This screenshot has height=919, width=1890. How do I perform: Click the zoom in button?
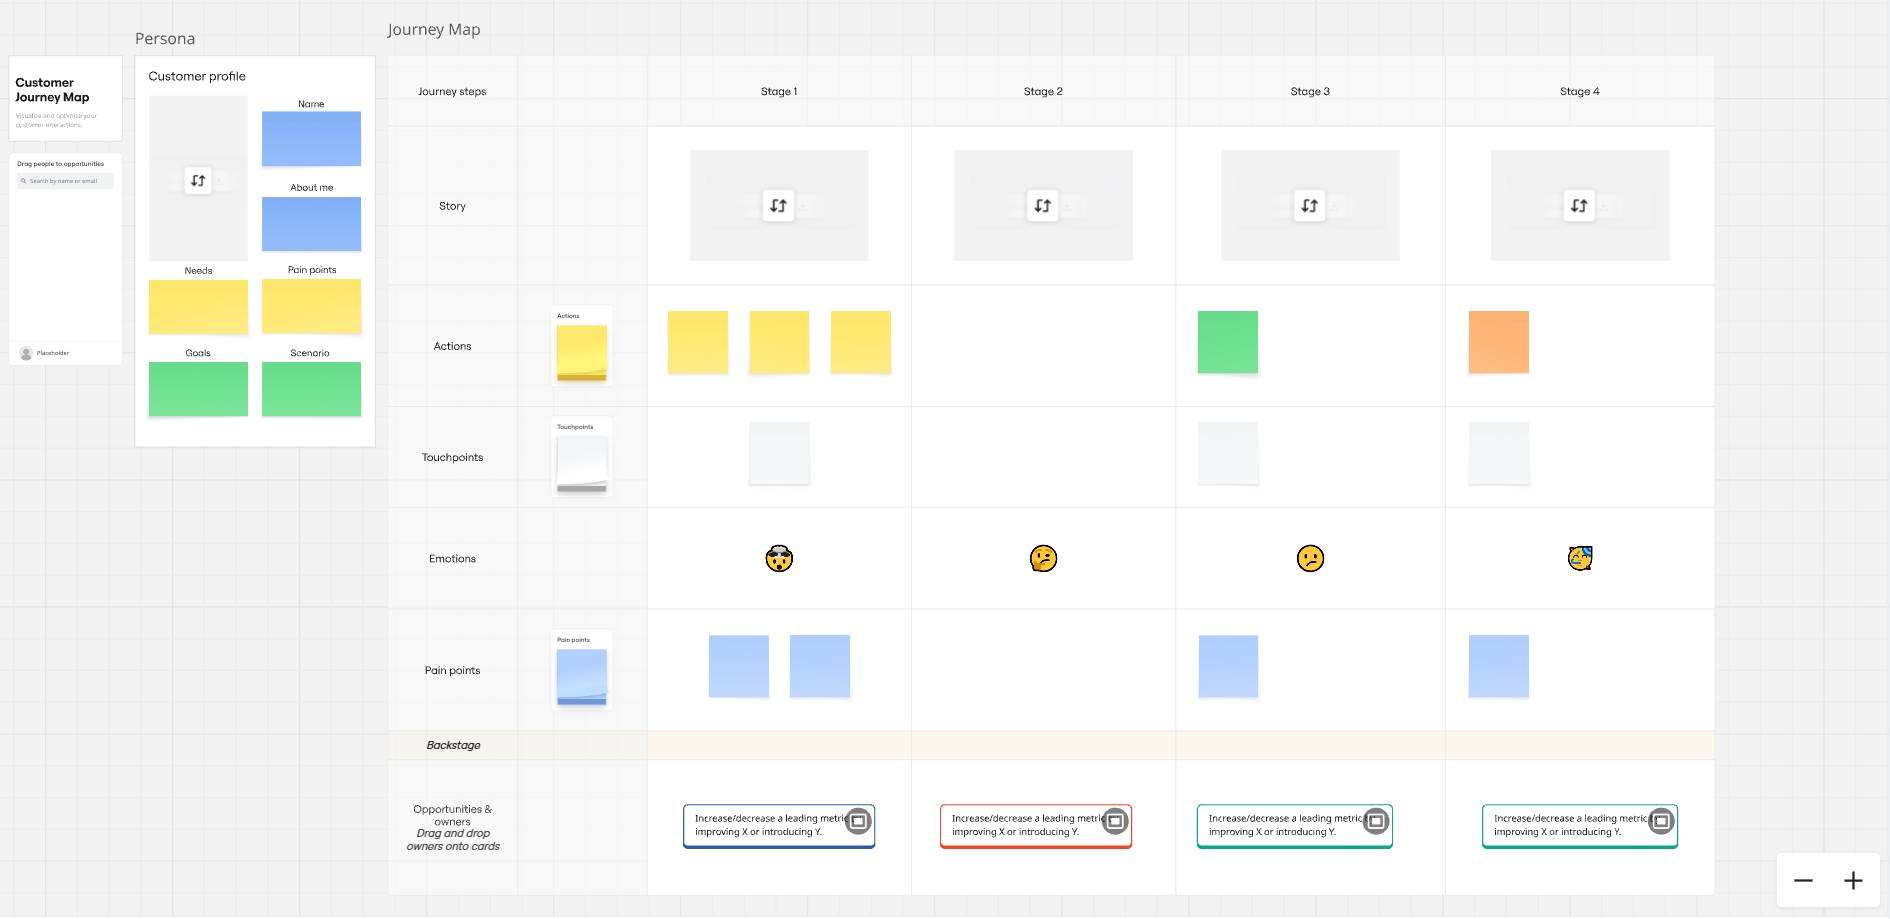pyautogui.click(x=1852, y=880)
